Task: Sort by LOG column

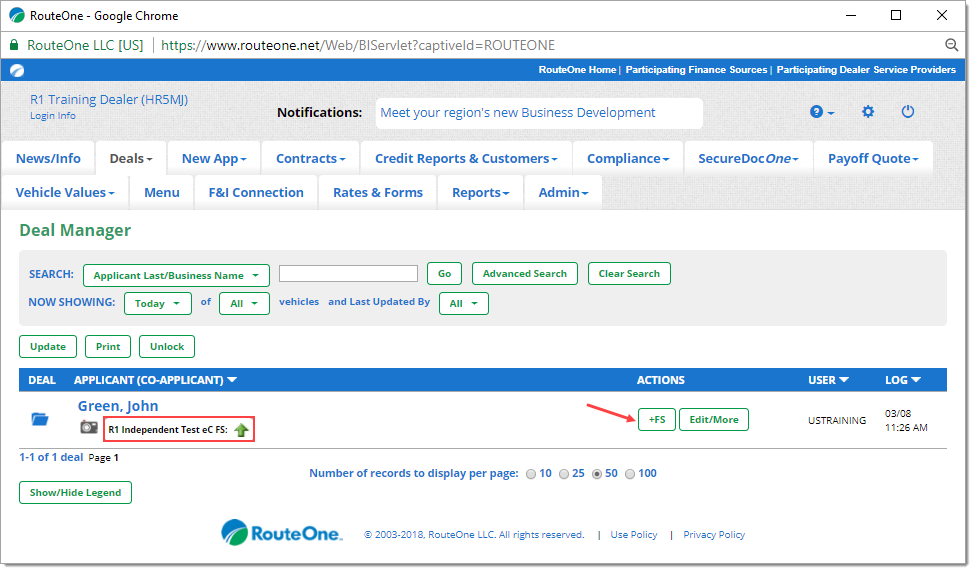Action: point(902,380)
